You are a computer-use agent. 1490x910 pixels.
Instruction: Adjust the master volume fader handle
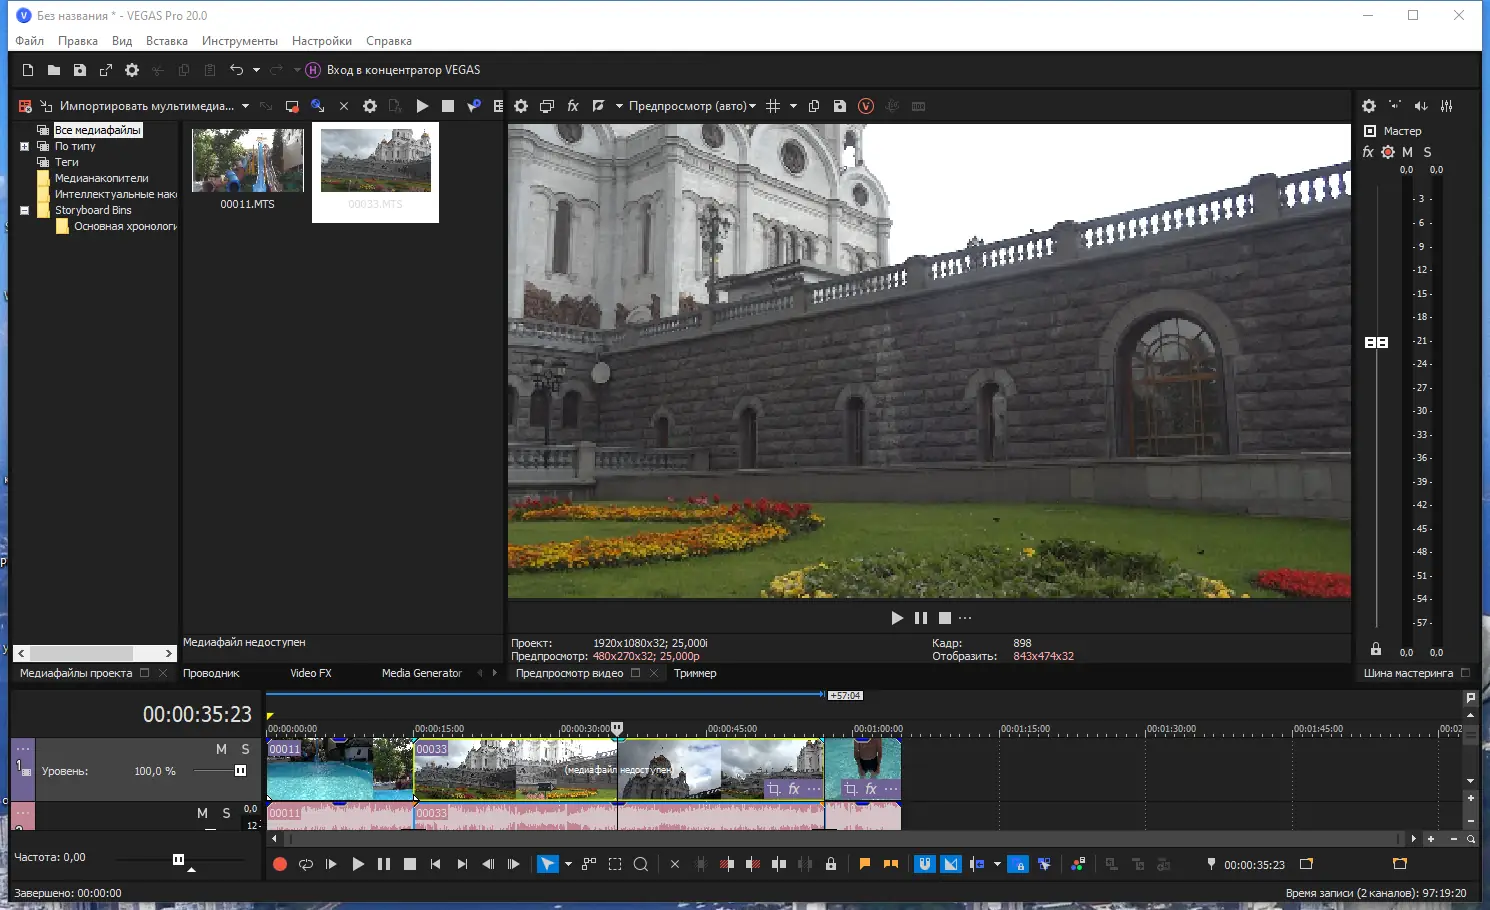(1376, 342)
